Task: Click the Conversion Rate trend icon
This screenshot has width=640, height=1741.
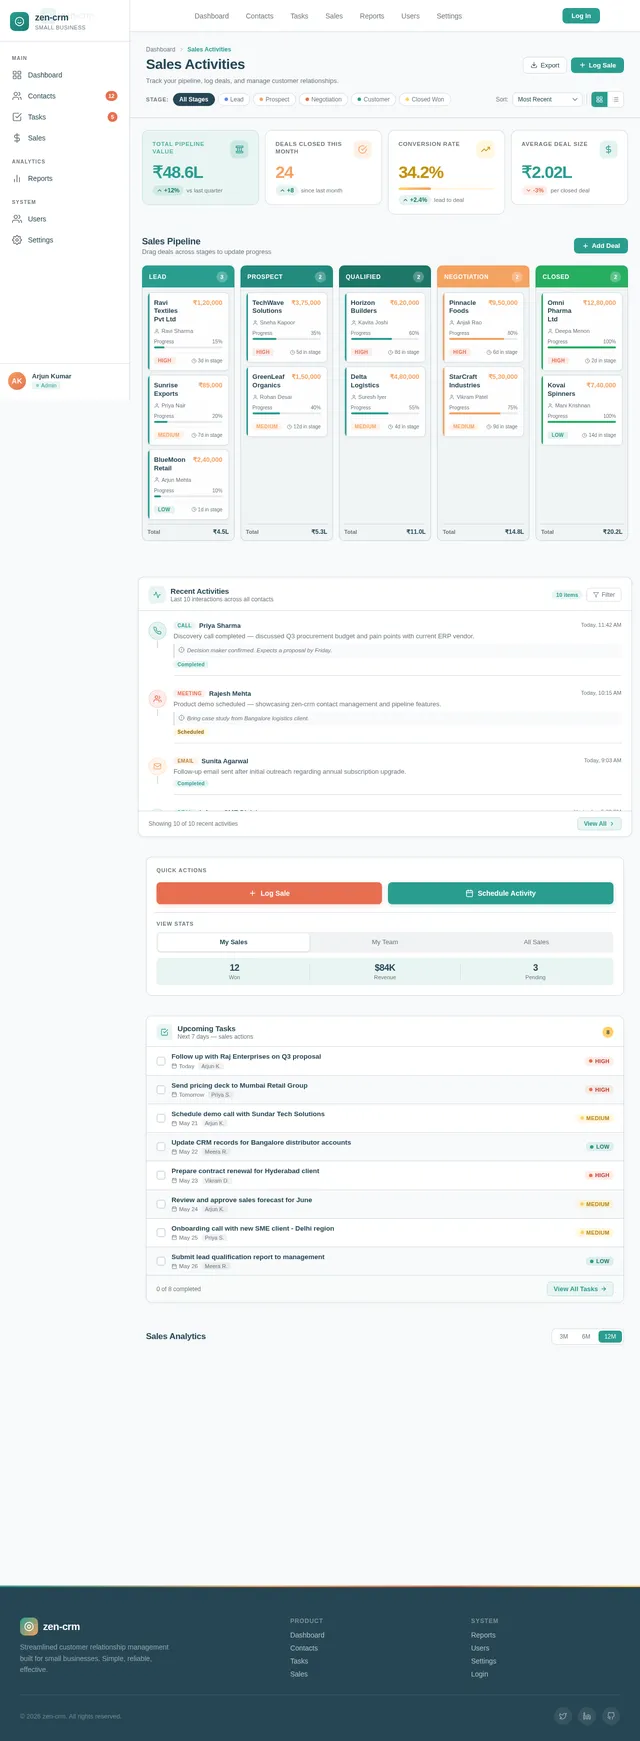Action: point(485,149)
